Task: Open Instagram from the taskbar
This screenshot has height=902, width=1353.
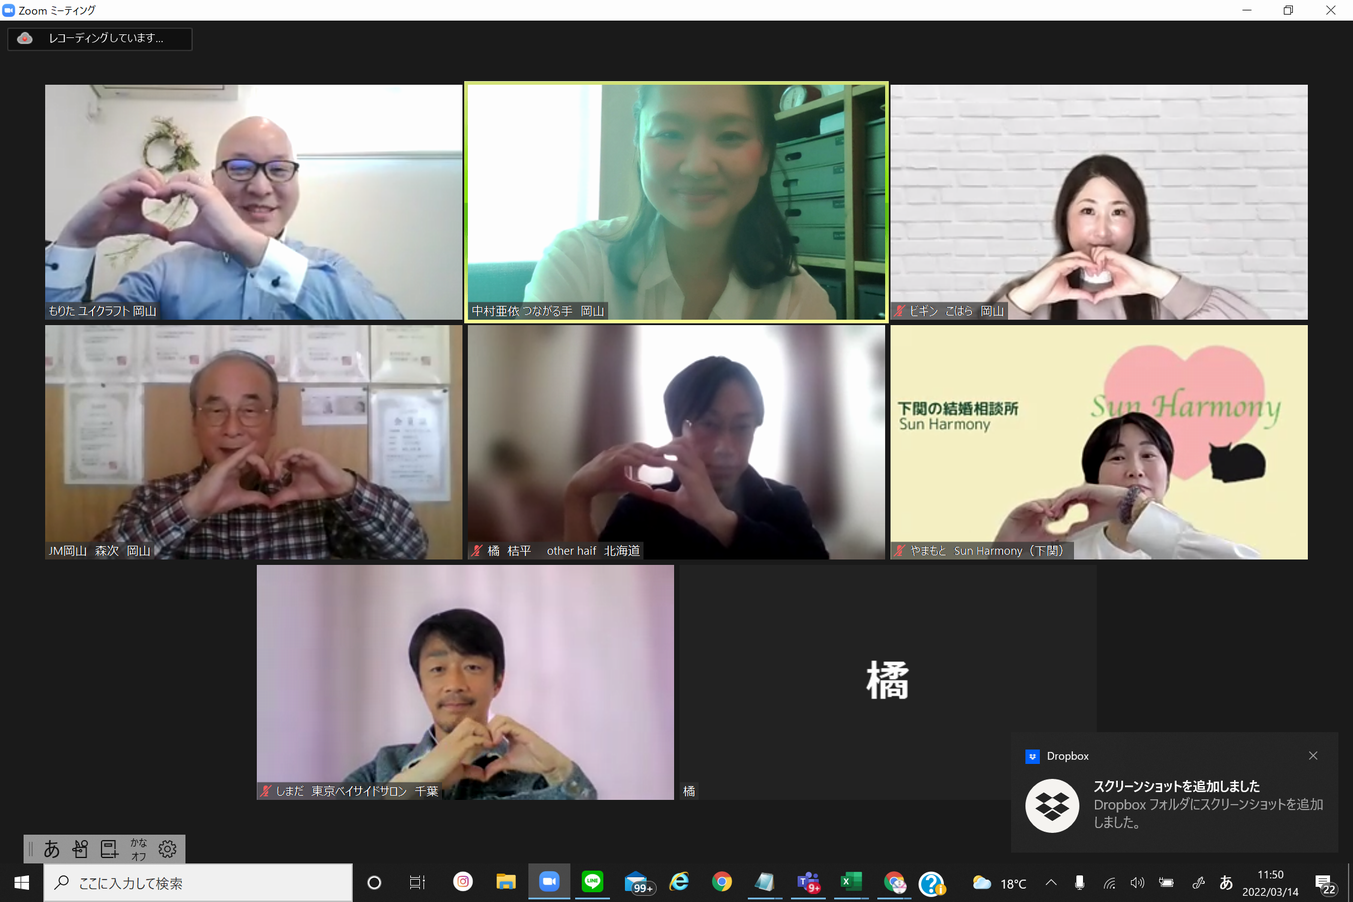Action: [x=463, y=882]
